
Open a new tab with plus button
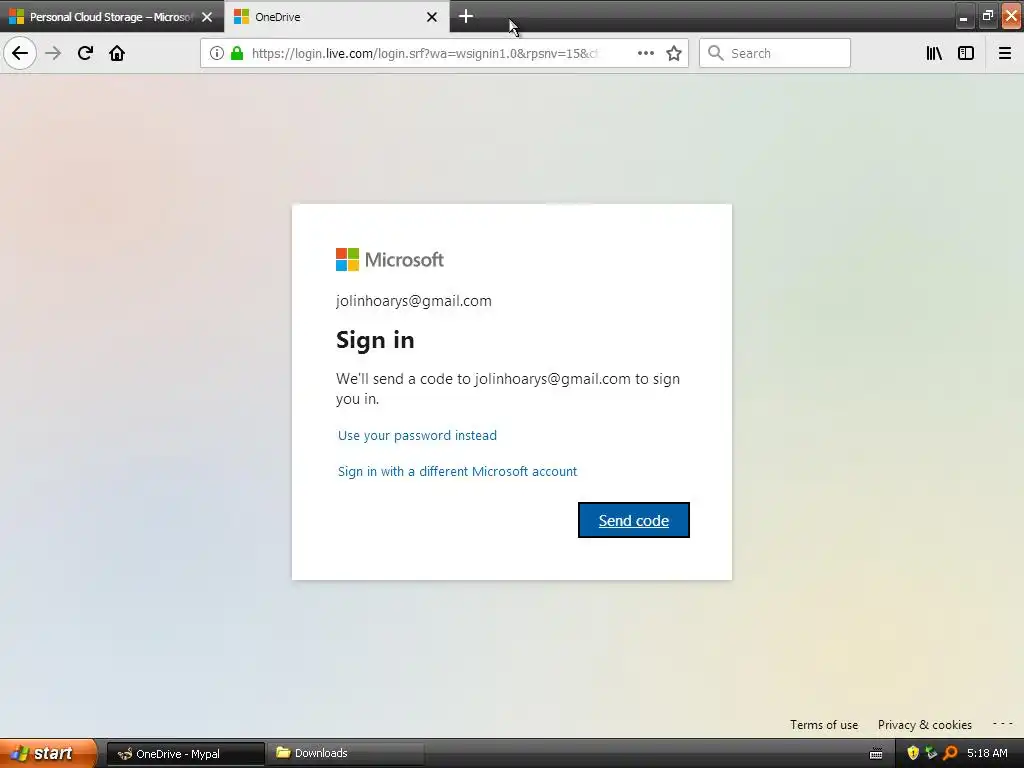pos(466,16)
